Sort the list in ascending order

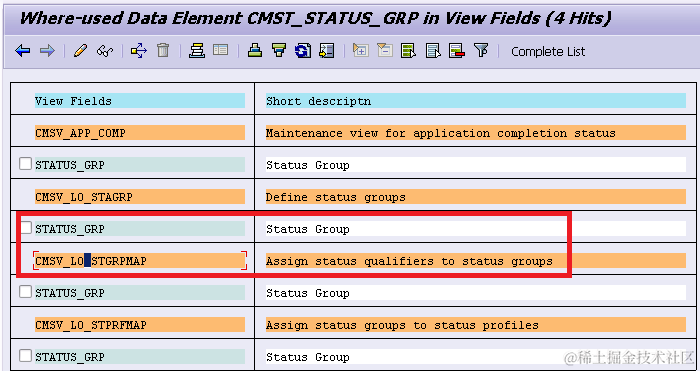254,51
